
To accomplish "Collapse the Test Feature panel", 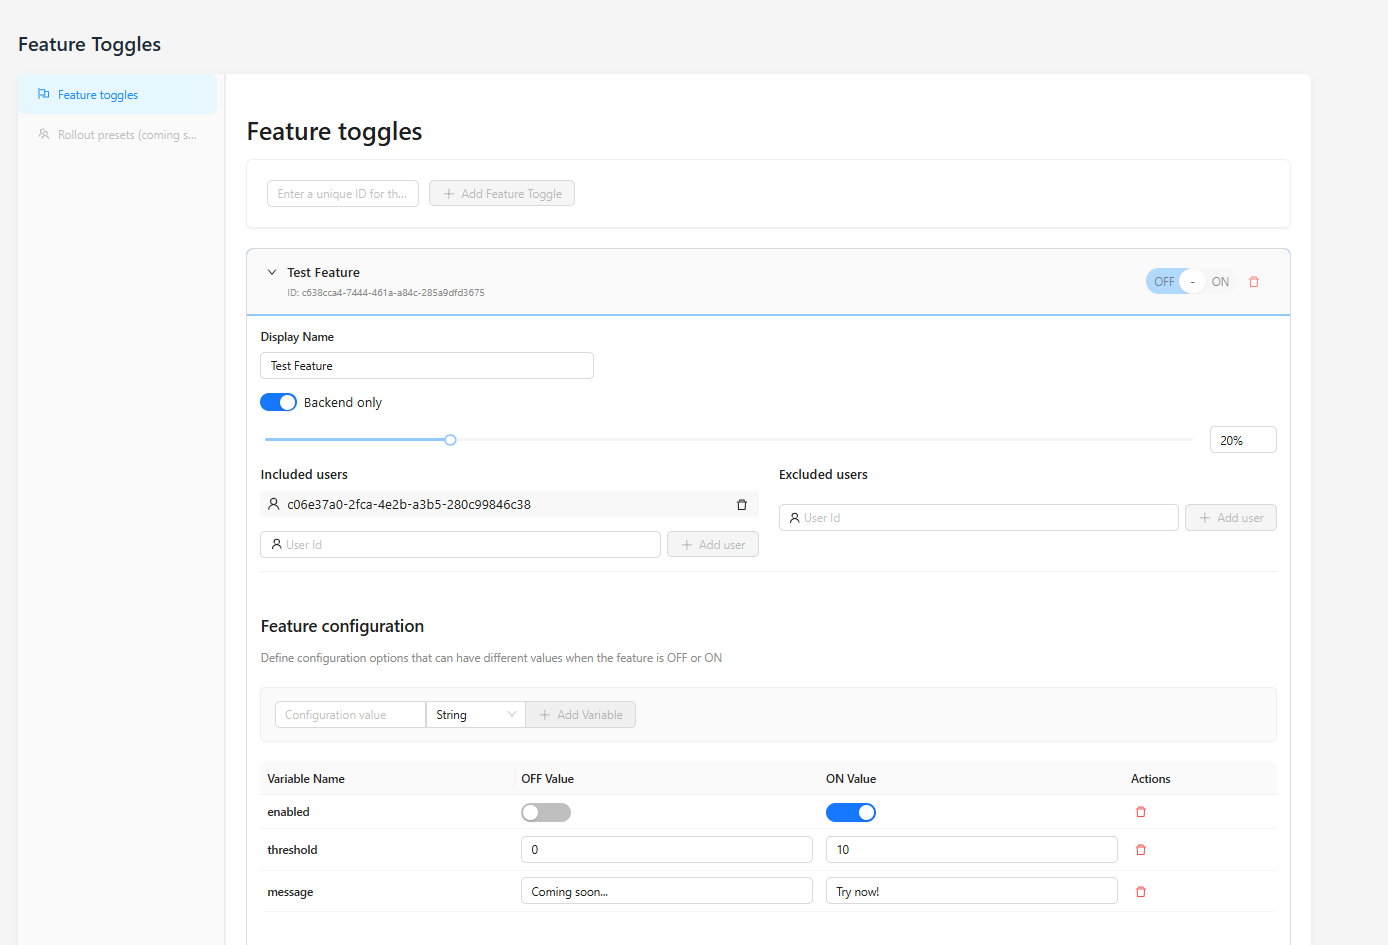I will pos(272,271).
